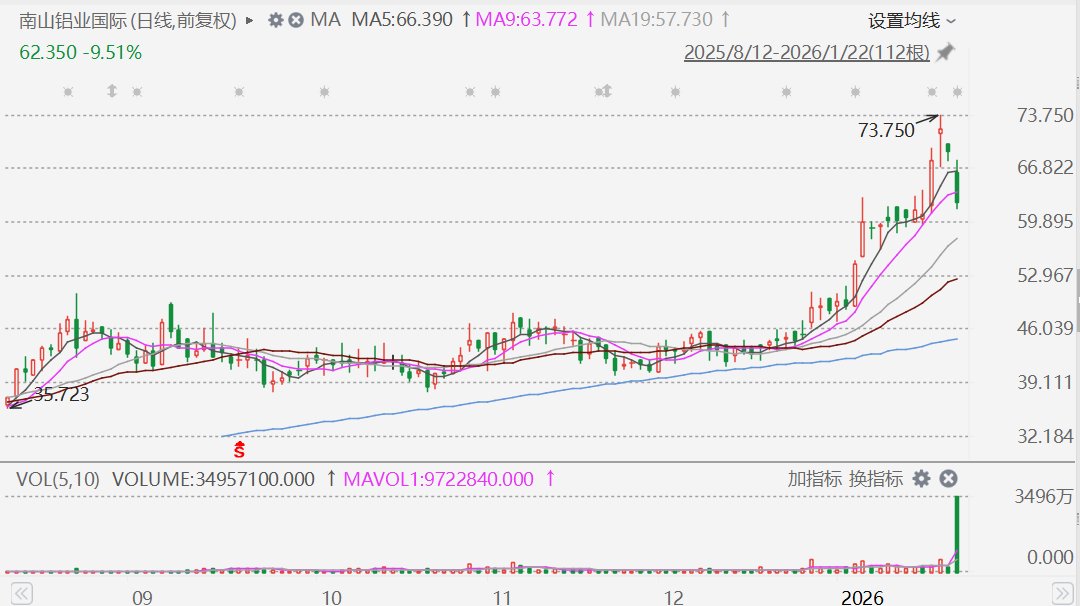Screen dimensions: 1080x606
Task: Select the MA19:57.730 moving average label
Action: pos(656,20)
